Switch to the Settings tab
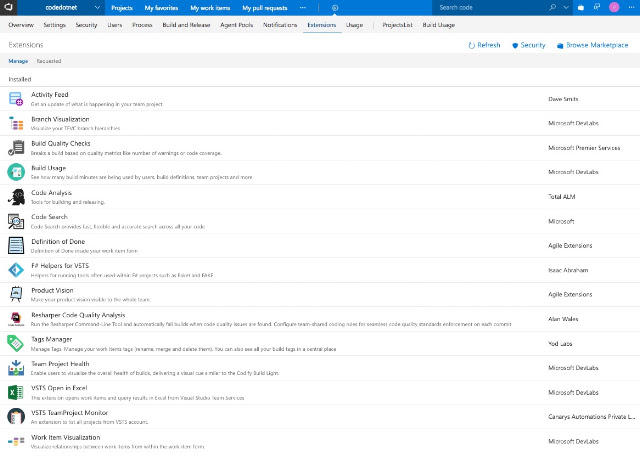The width and height of the screenshot is (640, 464). (x=55, y=25)
